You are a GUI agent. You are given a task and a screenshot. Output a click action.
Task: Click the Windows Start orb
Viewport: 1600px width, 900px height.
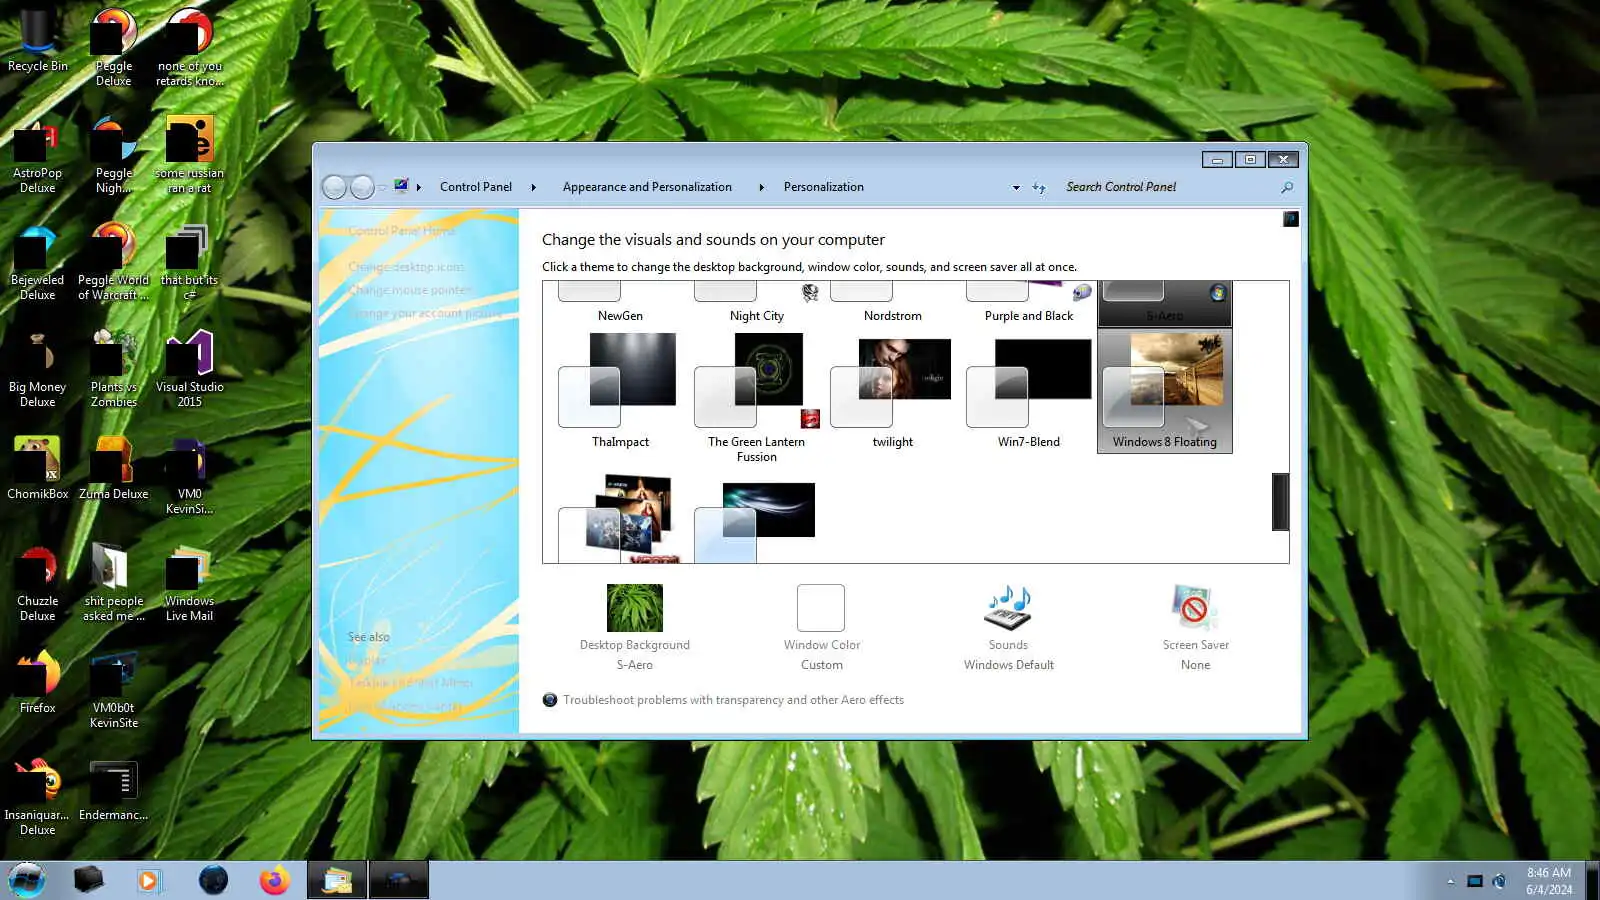coord(27,880)
